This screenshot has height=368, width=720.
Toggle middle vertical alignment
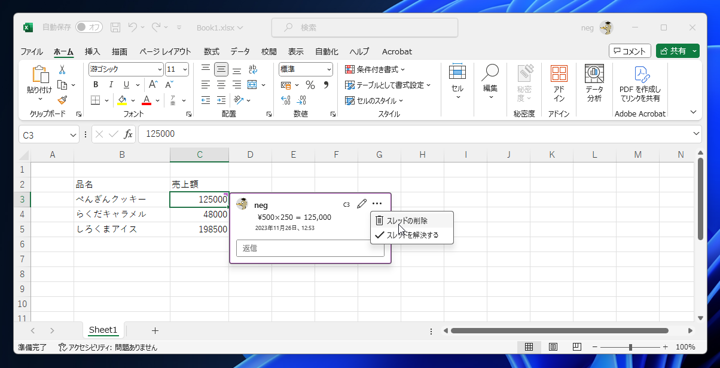pyautogui.click(x=221, y=70)
